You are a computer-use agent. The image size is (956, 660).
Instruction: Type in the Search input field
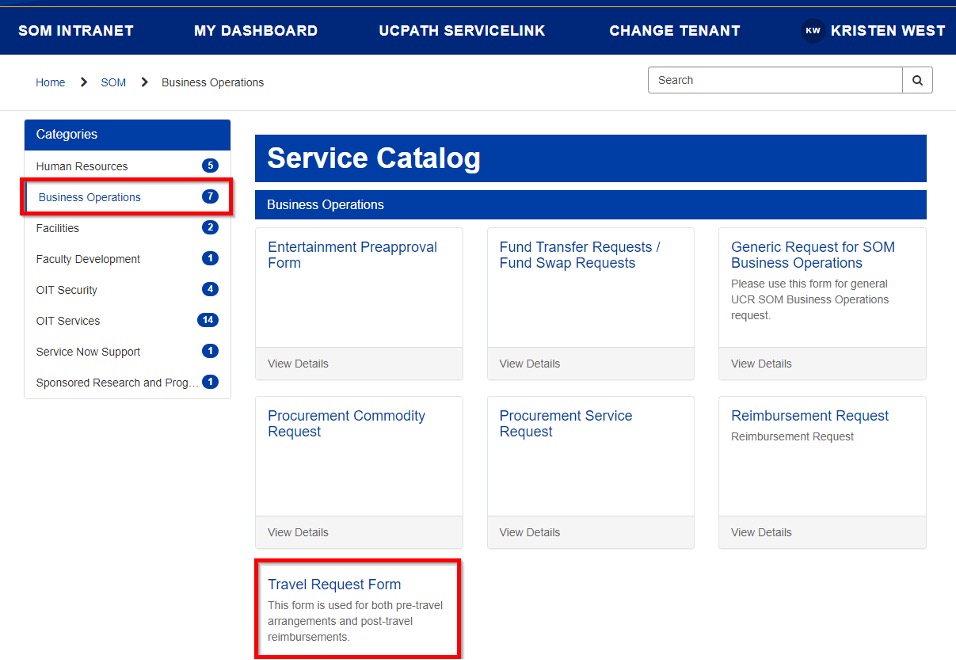775,81
